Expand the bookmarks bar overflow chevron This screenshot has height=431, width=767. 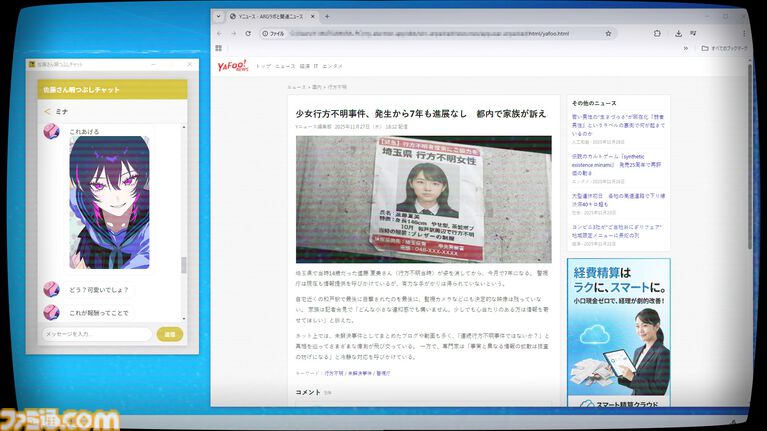tap(686, 48)
